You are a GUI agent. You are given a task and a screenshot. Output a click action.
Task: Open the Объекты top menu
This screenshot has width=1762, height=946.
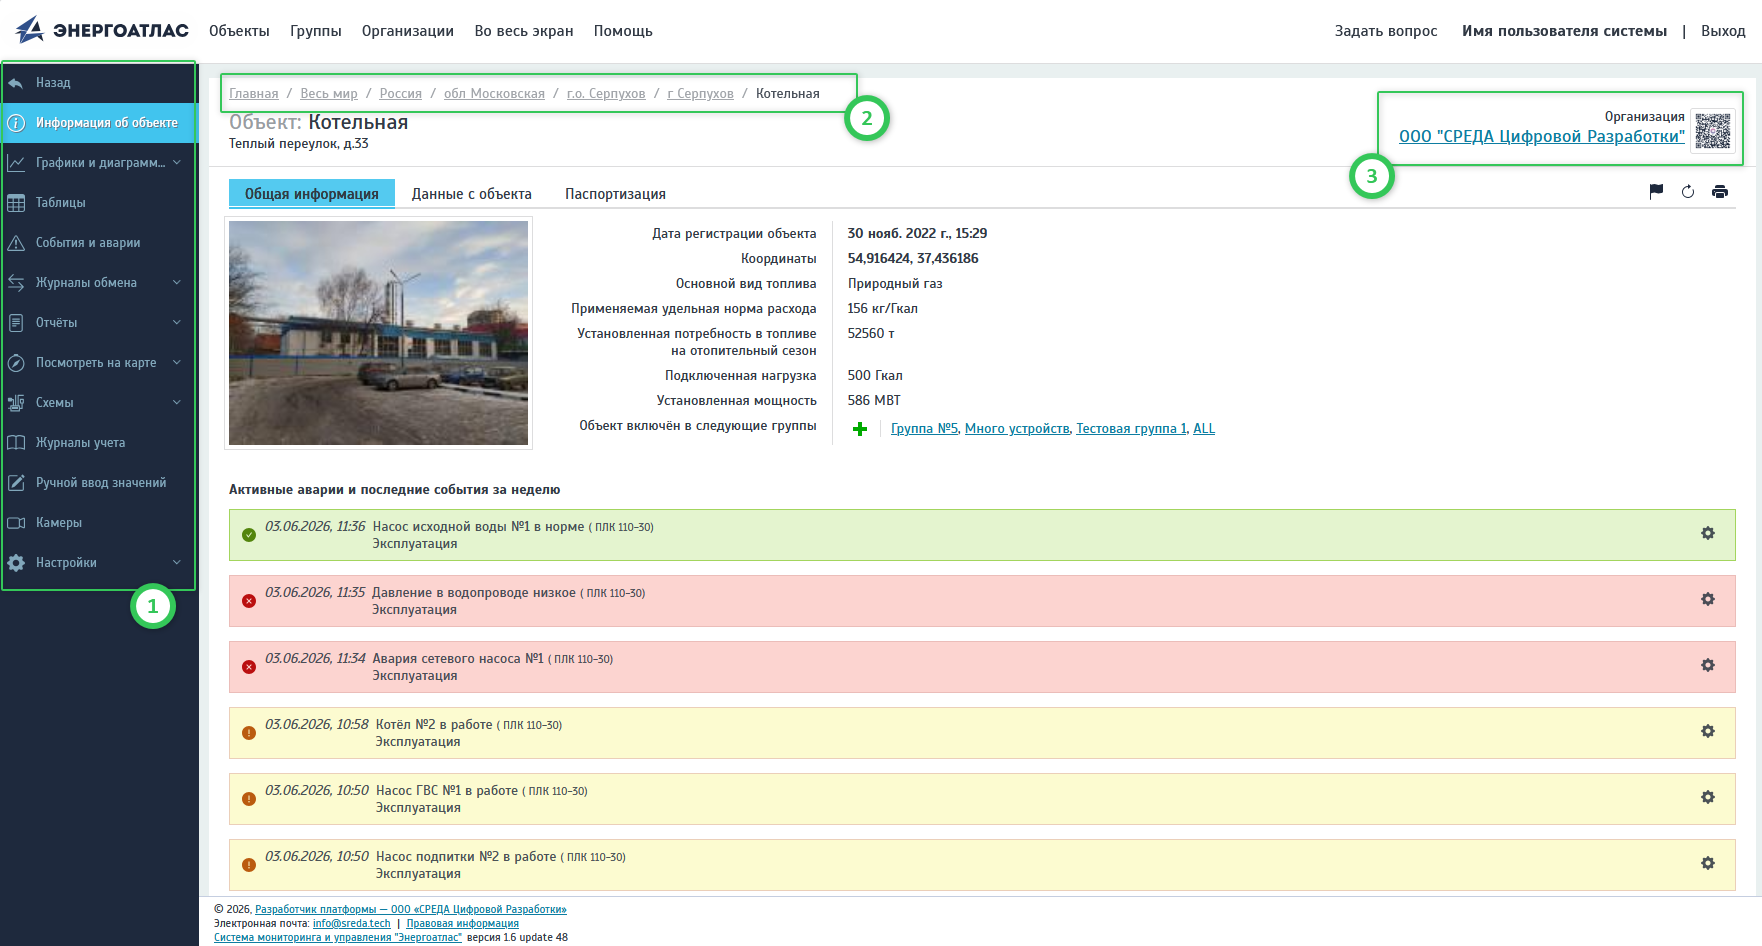239,31
